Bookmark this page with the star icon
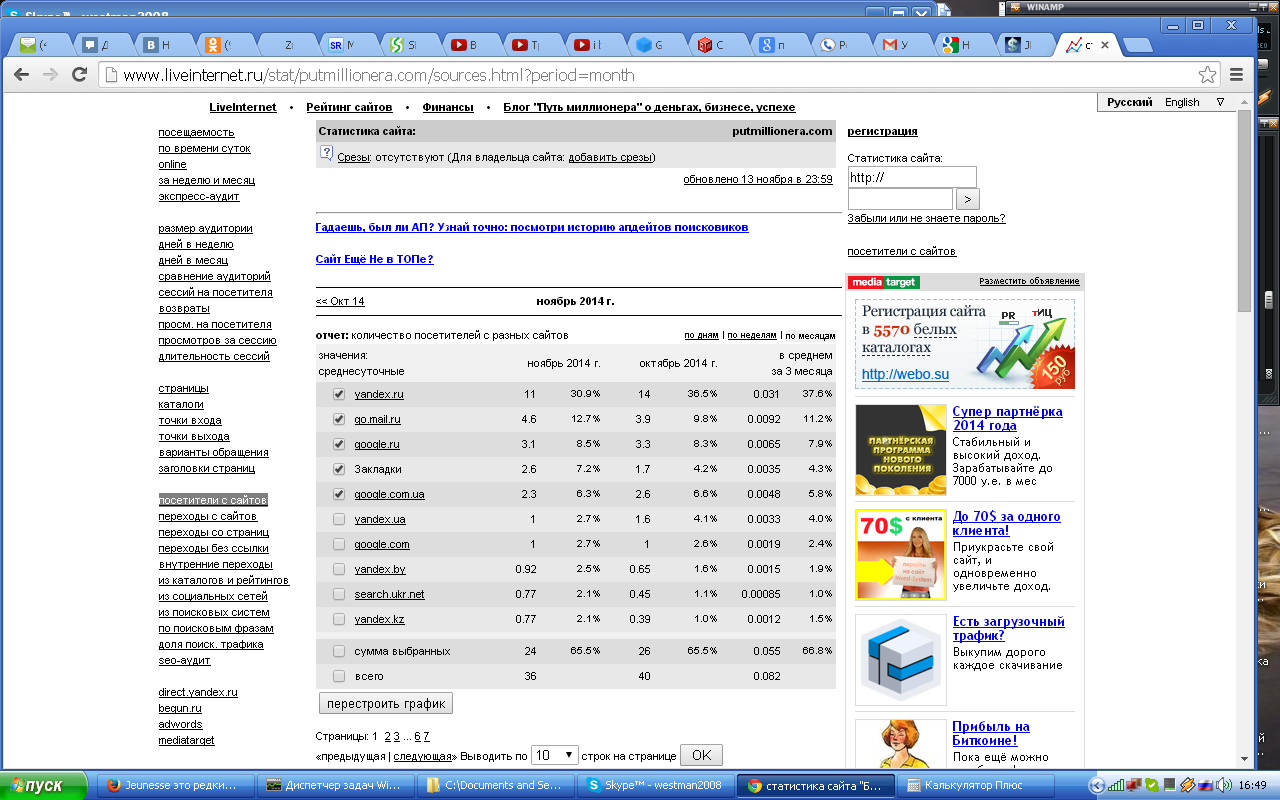The width and height of the screenshot is (1280, 800). [1208, 74]
